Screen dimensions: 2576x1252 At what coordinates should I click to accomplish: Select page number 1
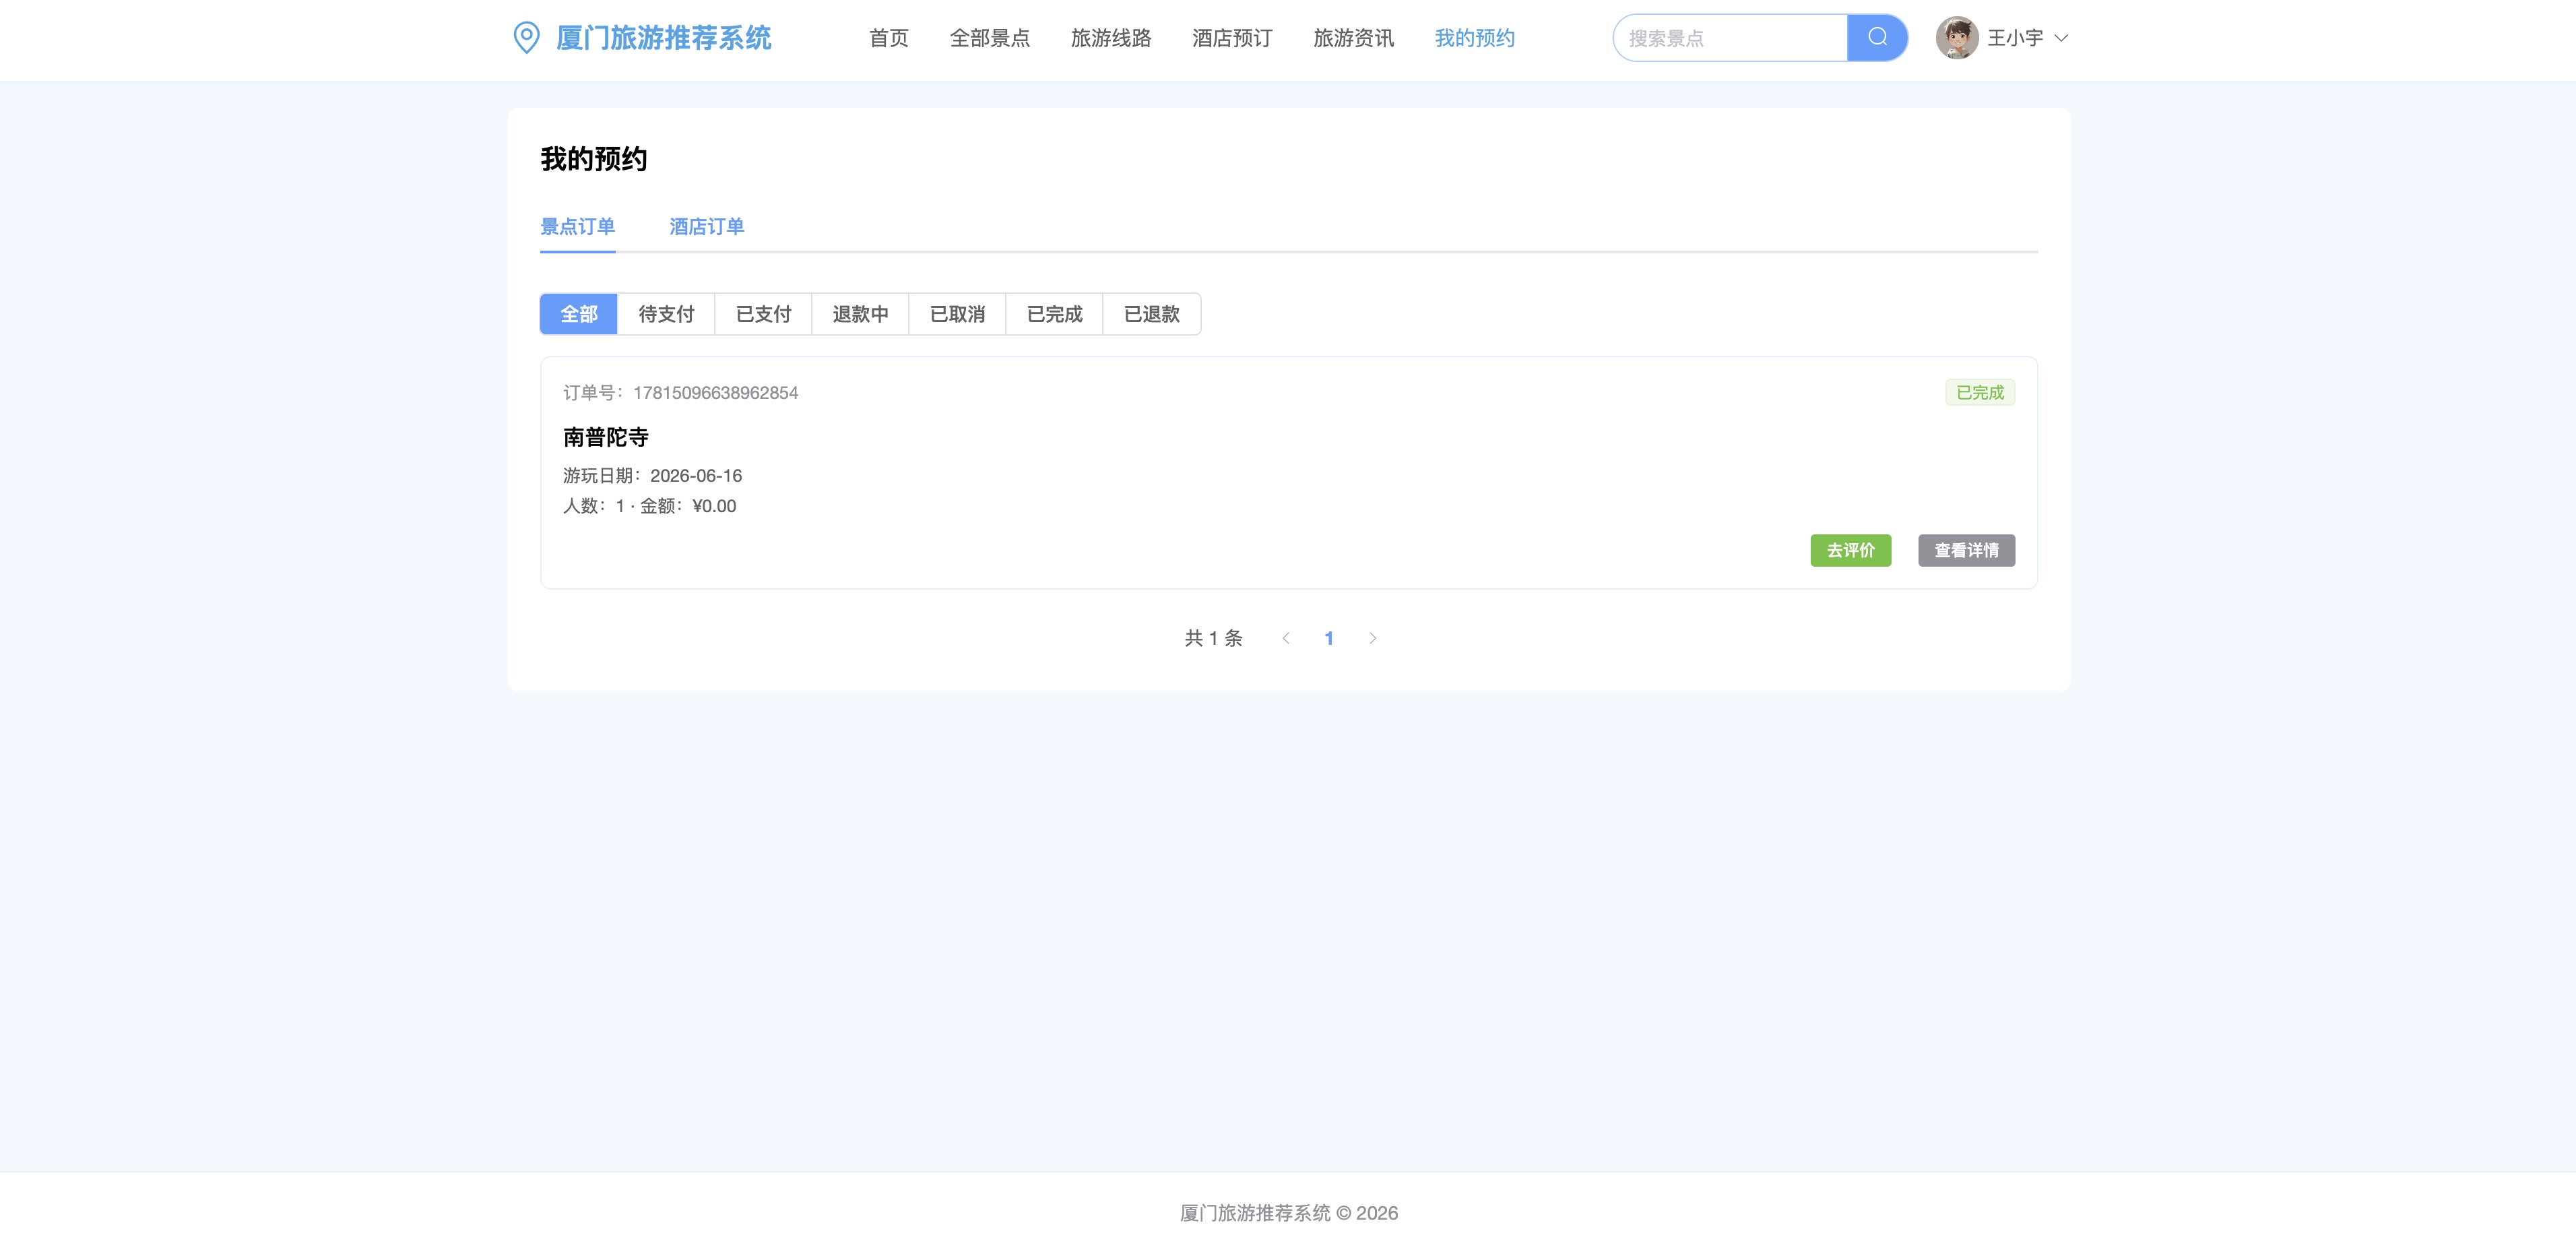pyautogui.click(x=1328, y=638)
